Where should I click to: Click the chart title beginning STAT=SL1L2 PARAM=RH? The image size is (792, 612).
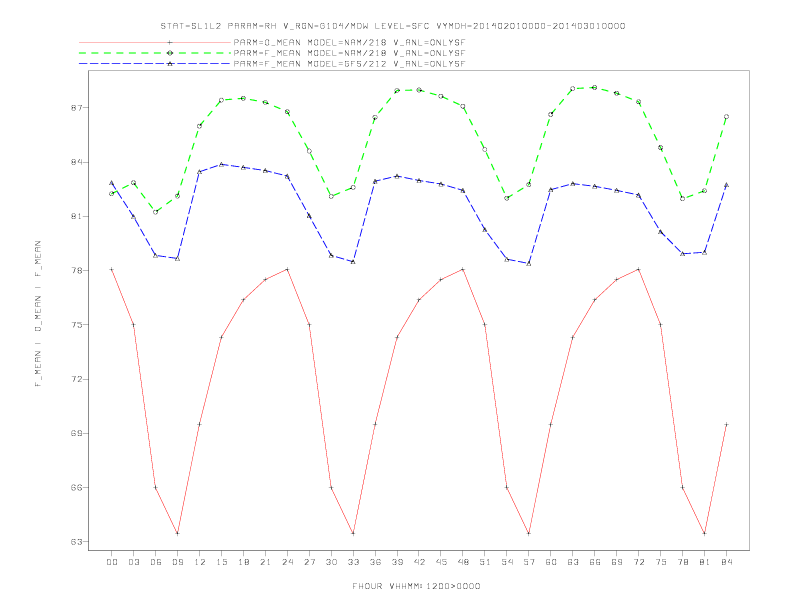tap(393, 26)
